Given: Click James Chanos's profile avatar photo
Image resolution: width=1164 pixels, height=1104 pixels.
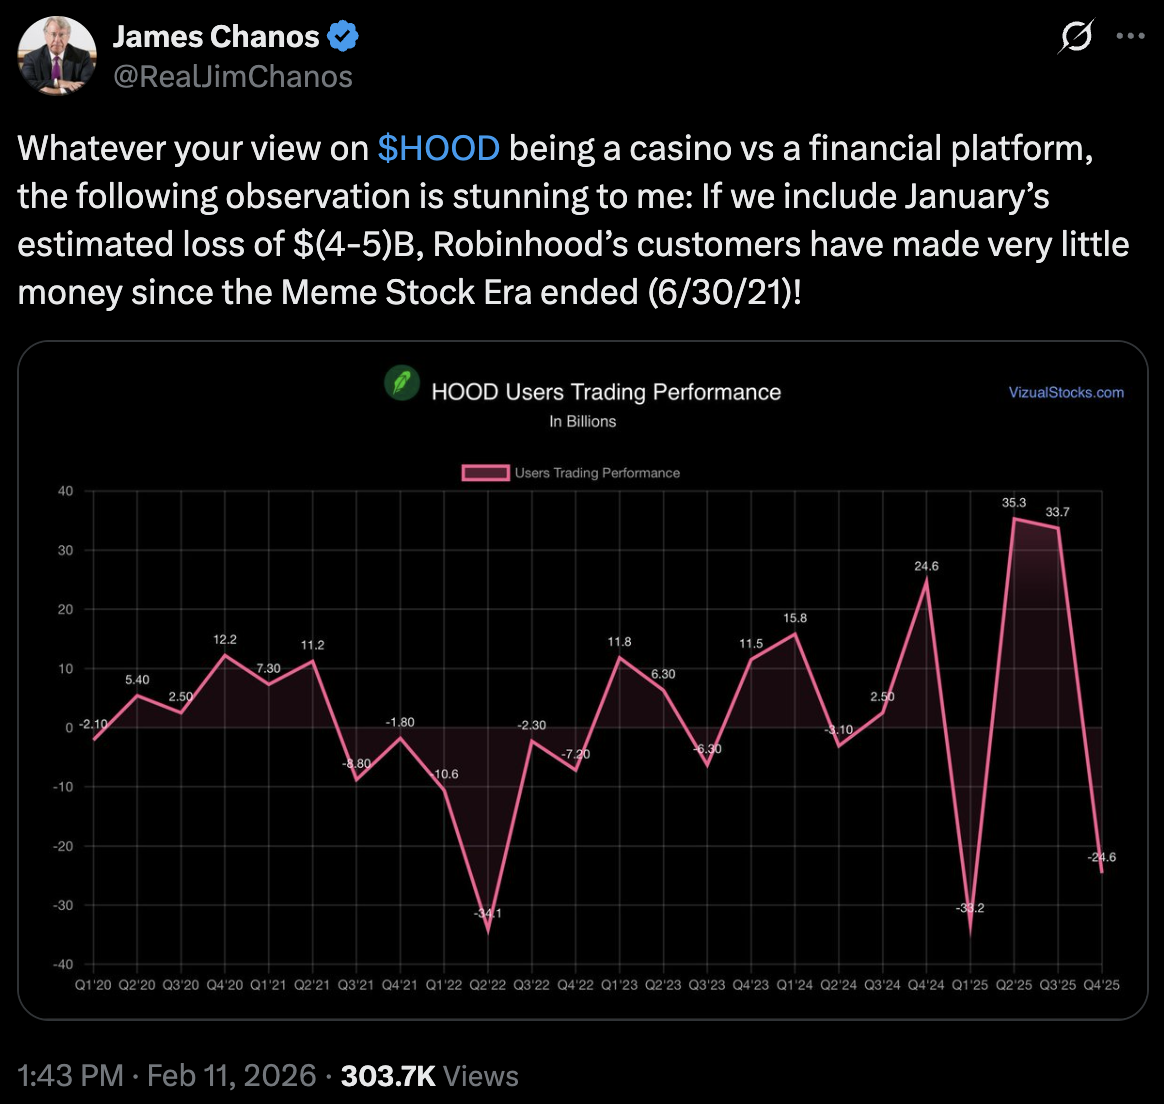Looking at the screenshot, I should [57, 56].
